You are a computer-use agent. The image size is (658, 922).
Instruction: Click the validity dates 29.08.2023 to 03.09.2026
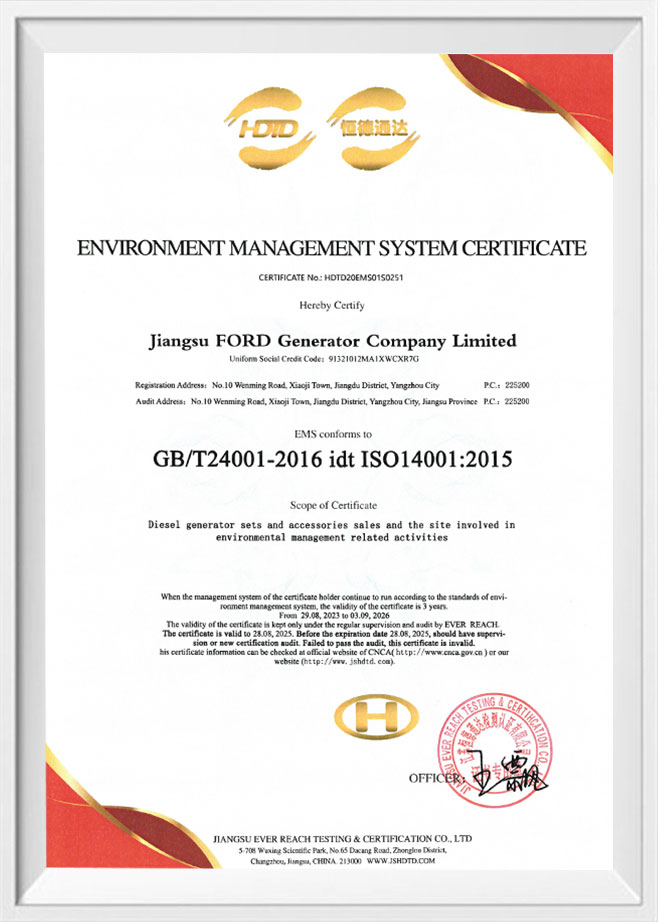pos(332,614)
